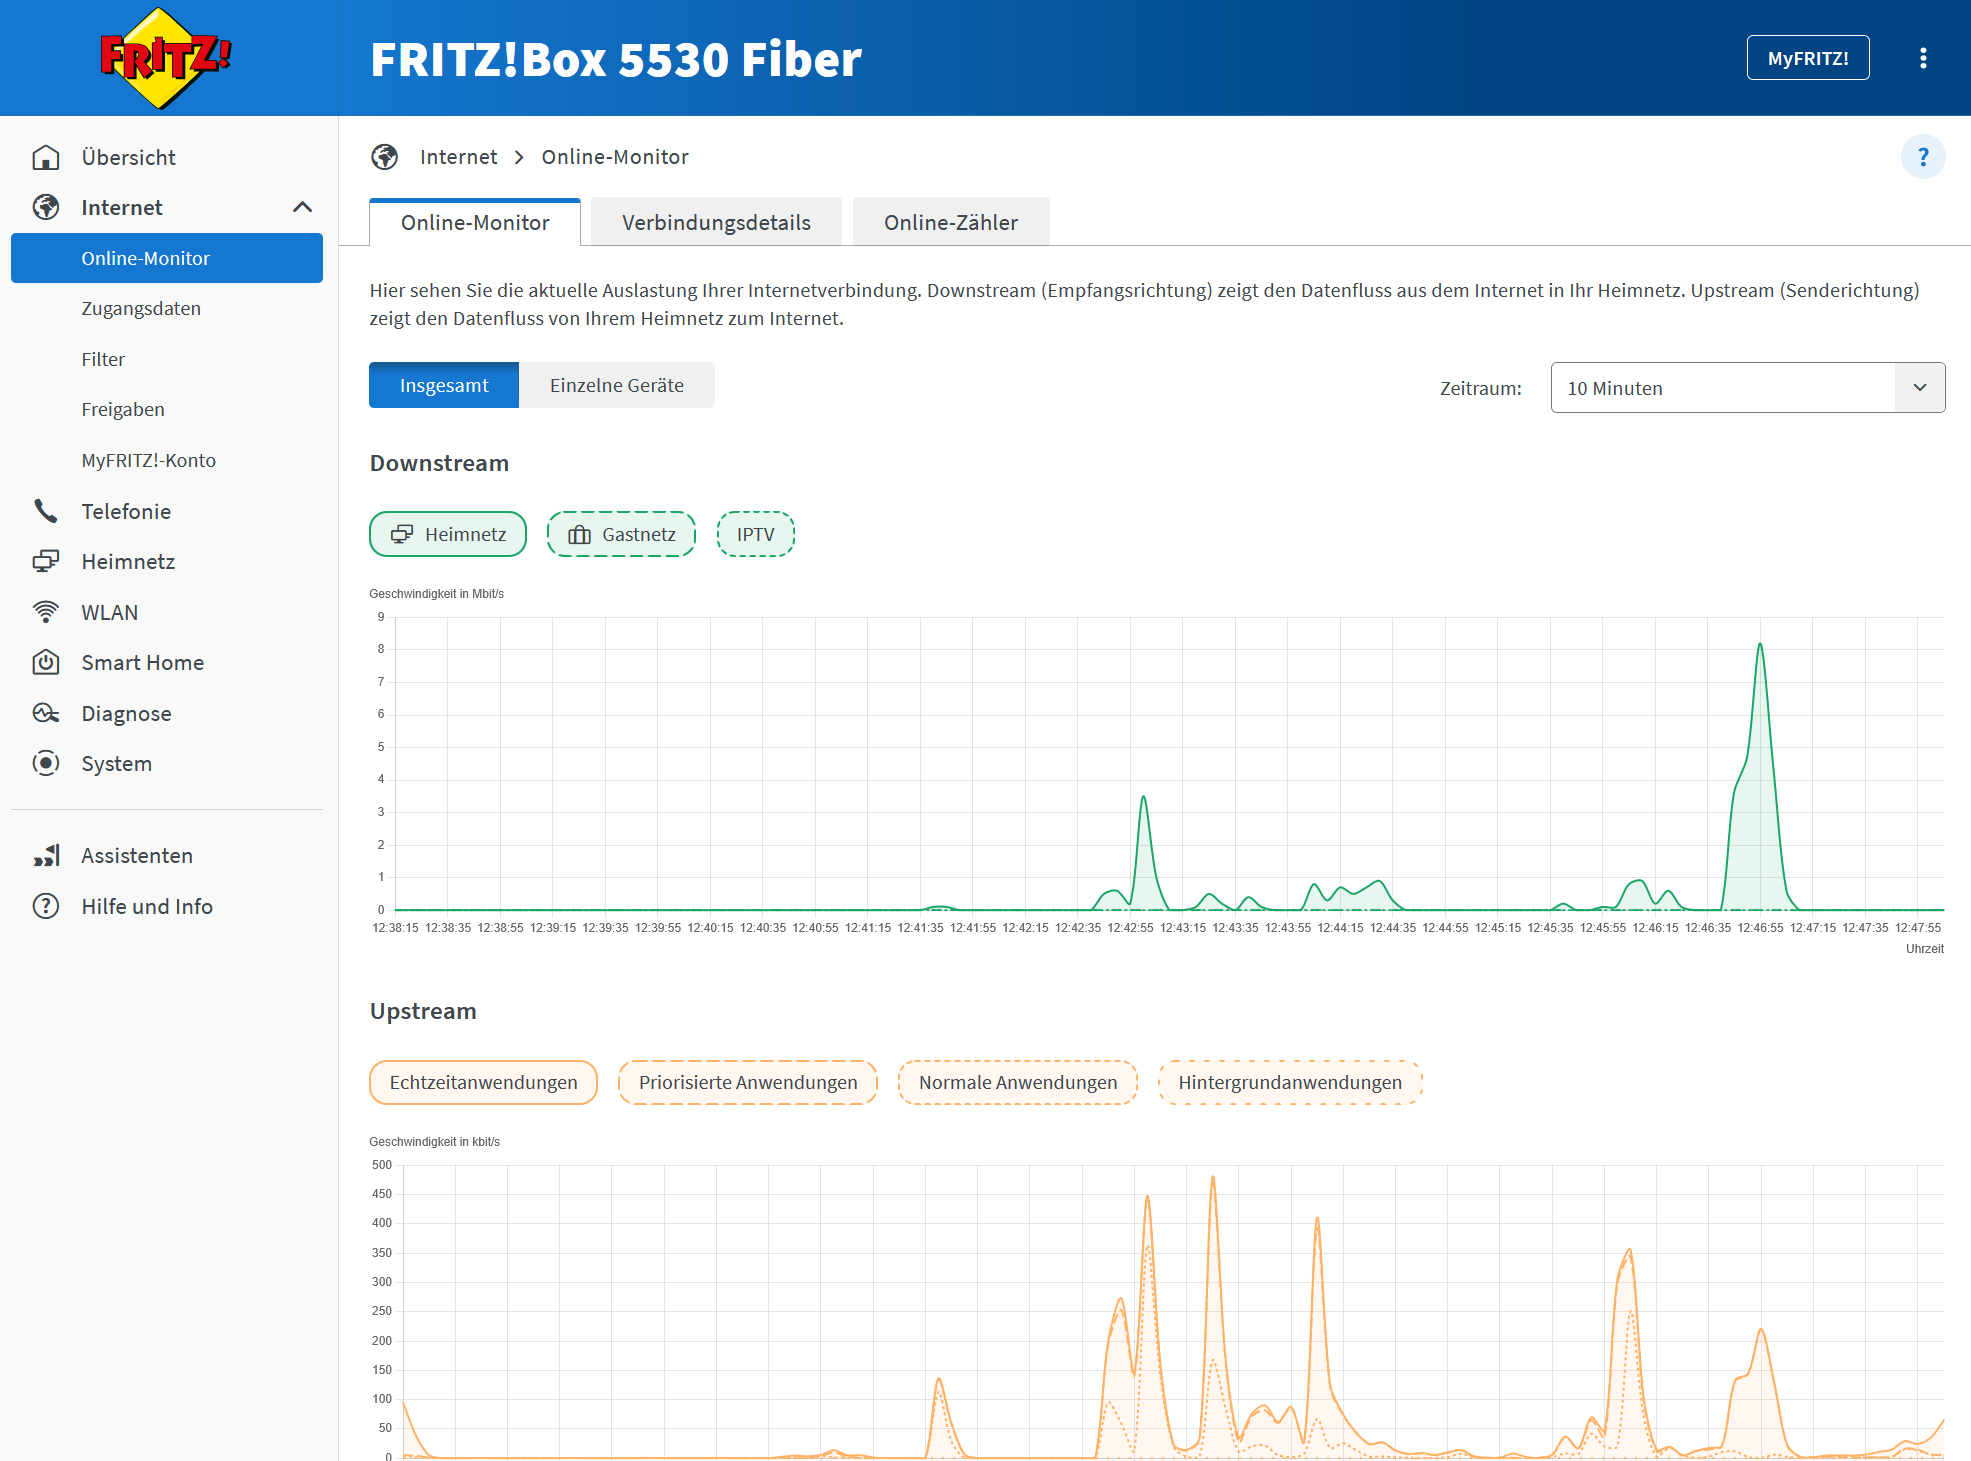Open the help question mark icon
This screenshot has height=1461, width=1971.
[1923, 157]
